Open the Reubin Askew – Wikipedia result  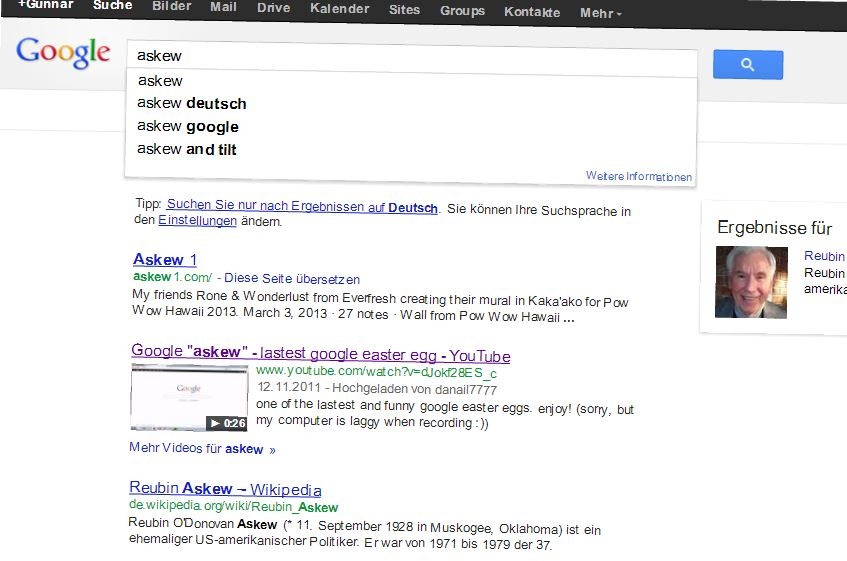tap(225, 489)
